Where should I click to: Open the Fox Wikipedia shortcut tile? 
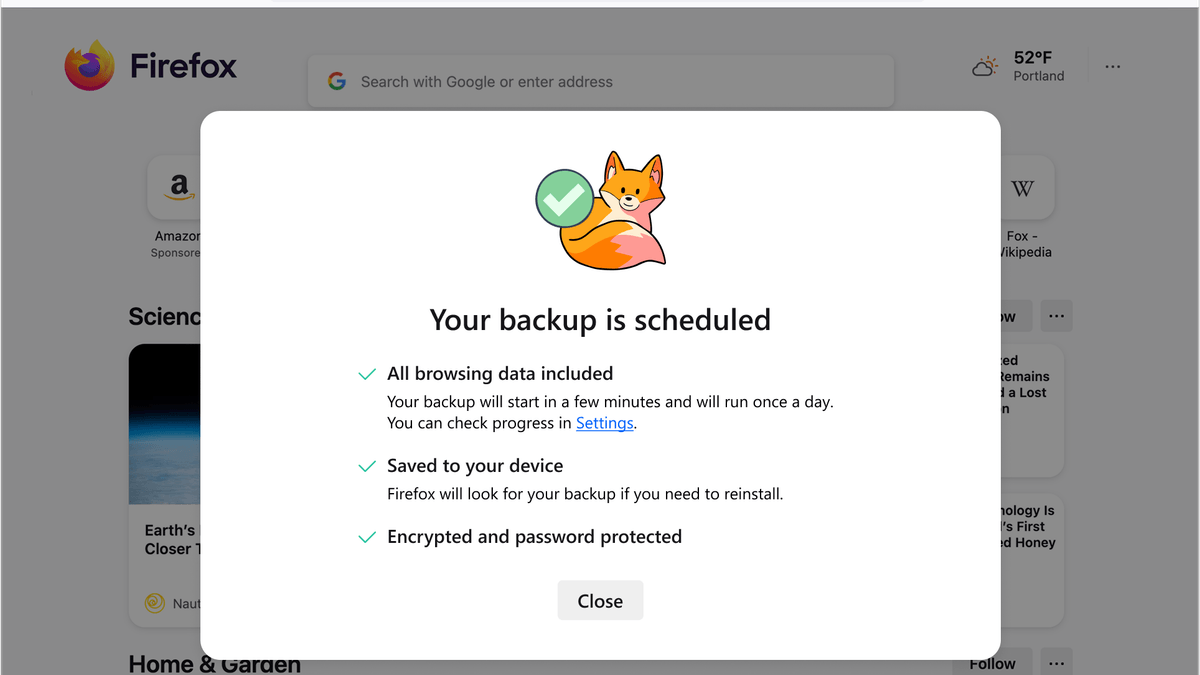[1025, 187]
